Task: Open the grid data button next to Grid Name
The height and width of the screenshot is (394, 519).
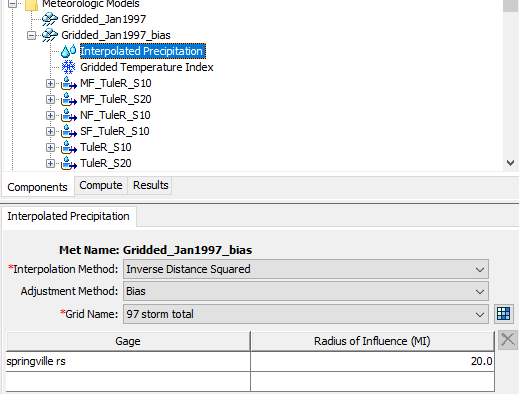Action: click(503, 314)
